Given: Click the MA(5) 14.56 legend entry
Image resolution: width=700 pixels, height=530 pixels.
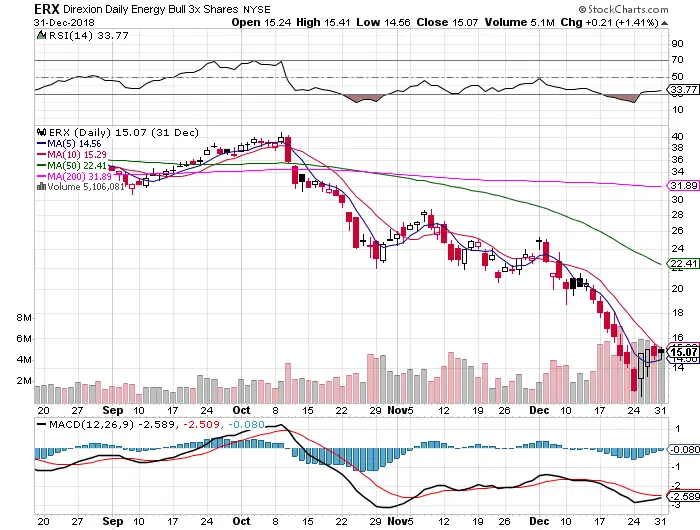Looking at the screenshot, I should (74, 144).
